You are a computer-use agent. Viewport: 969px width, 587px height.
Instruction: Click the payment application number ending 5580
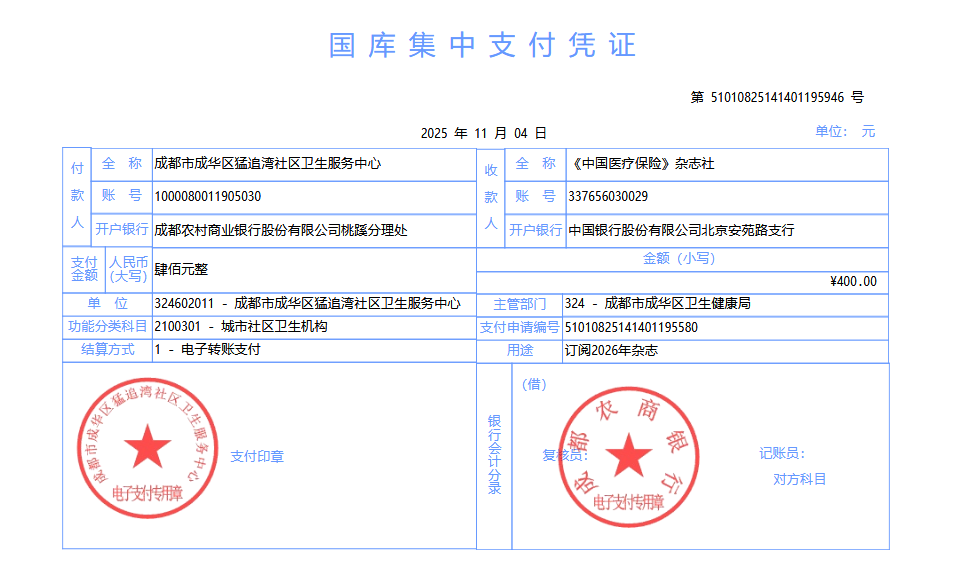click(x=631, y=327)
